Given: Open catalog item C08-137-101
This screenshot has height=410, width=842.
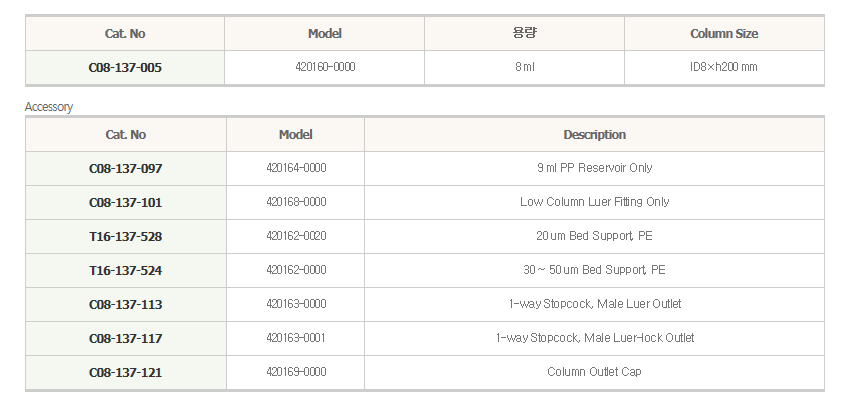Looking at the screenshot, I should click(x=125, y=203).
